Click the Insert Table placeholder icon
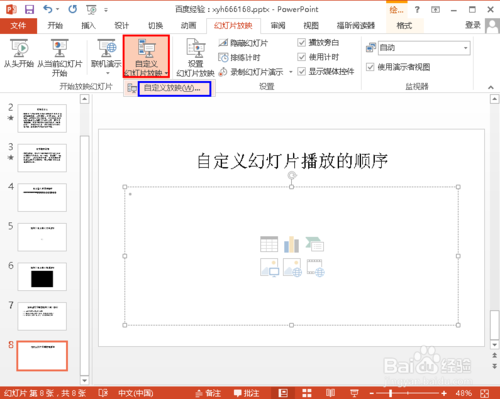This screenshot has height=399, width=500. tap(269, 244)
